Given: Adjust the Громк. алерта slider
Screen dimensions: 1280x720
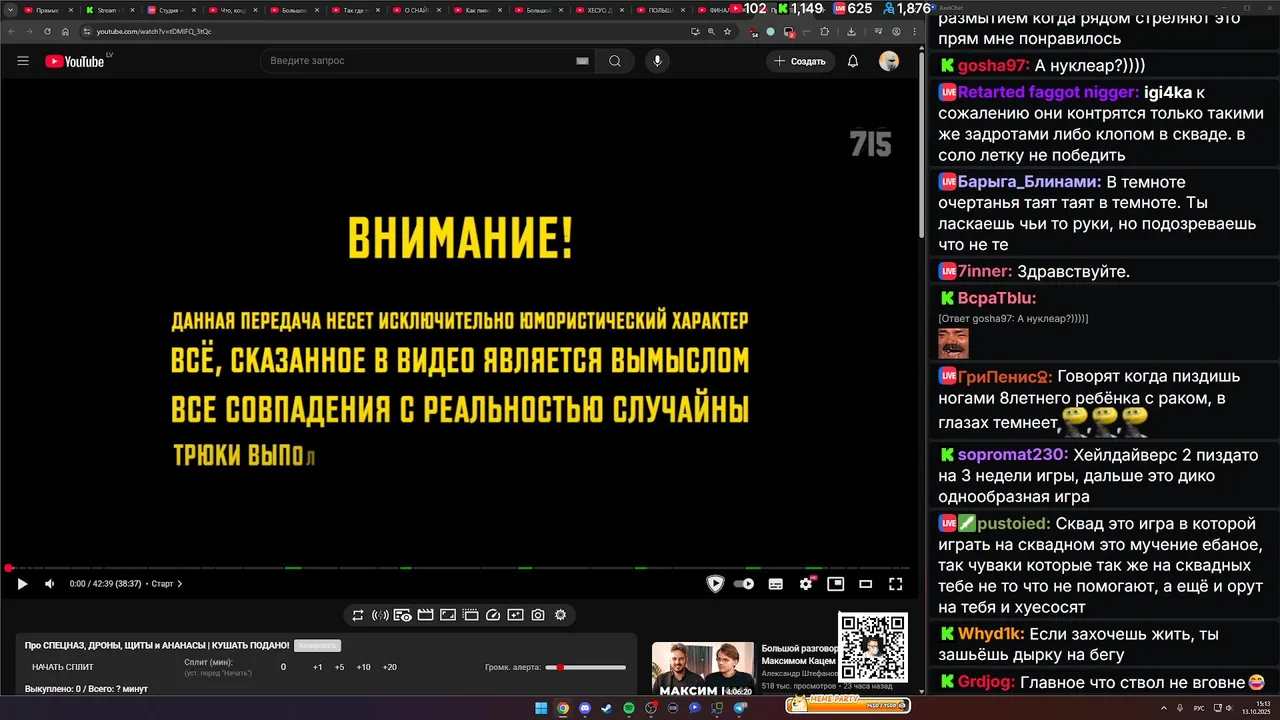Looking at the screenshot, I should (586, 667).
